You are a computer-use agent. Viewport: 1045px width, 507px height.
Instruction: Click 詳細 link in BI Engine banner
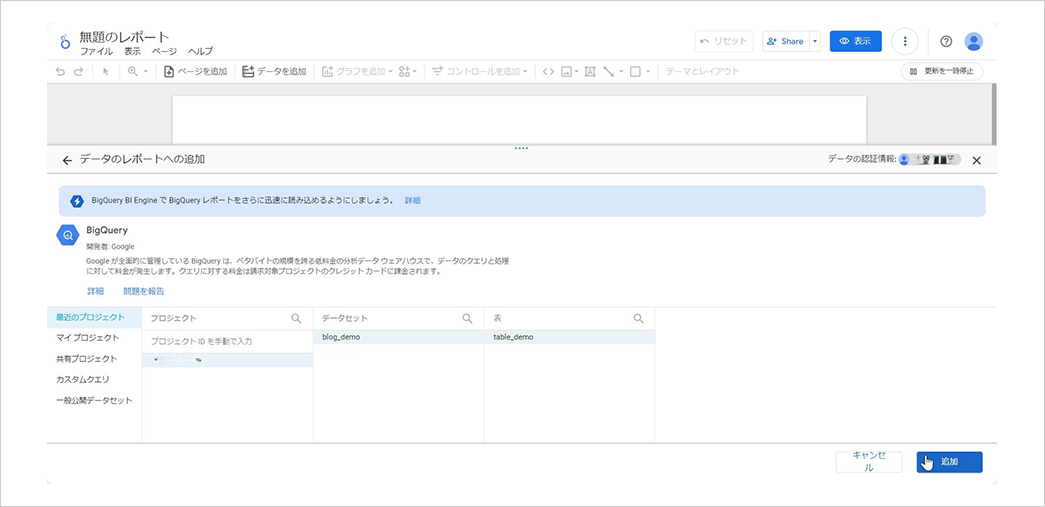[413, 201]
